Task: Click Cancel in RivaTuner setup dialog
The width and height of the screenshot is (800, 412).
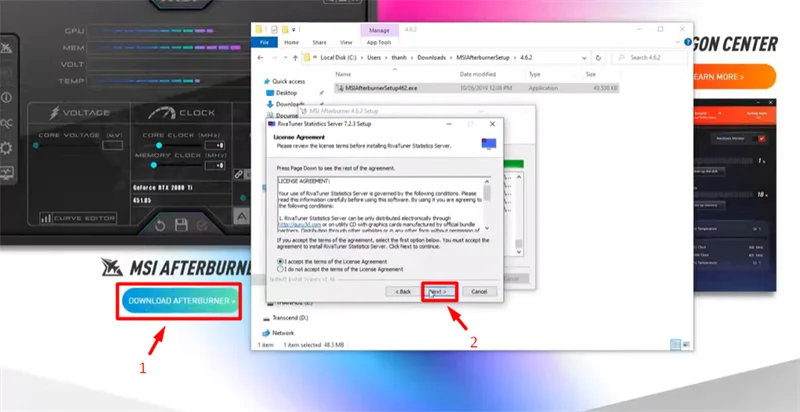Action: point(479,292)
